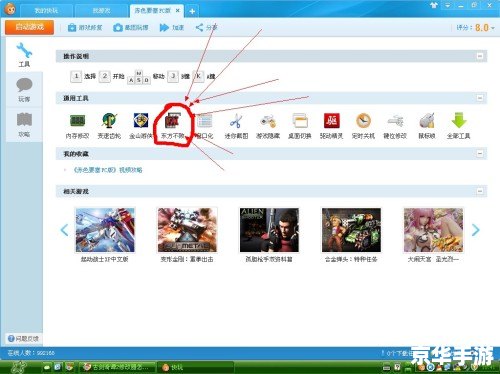Open the 迷你截图 scissors screenshot tool

point(236,126)
